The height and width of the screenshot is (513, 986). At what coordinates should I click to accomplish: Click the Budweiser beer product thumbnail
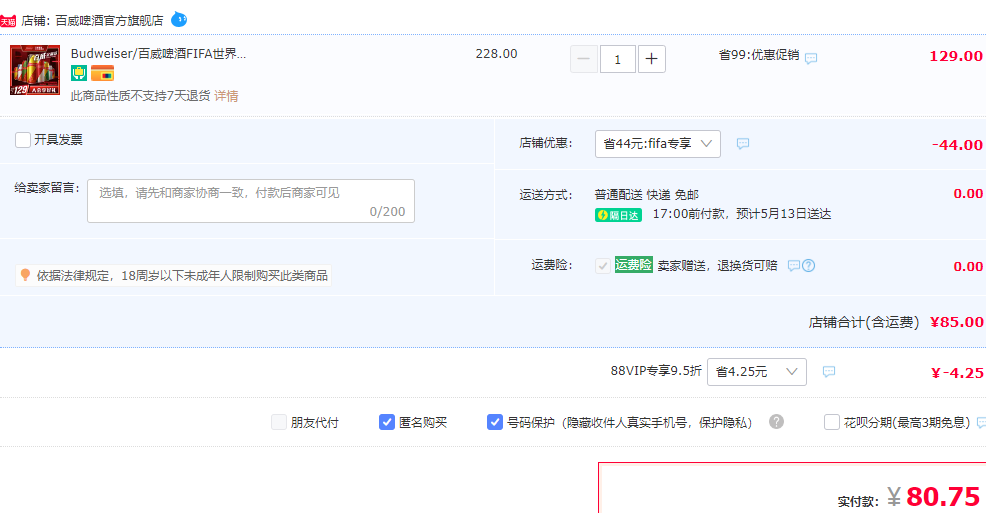point(35,70)
